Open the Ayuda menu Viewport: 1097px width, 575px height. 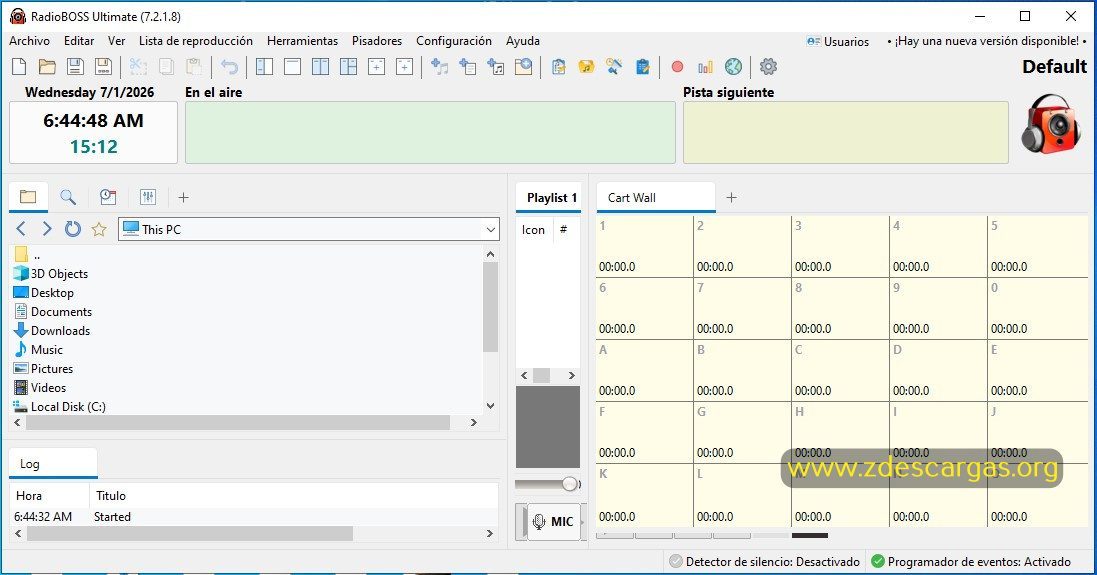click(523, 41)
